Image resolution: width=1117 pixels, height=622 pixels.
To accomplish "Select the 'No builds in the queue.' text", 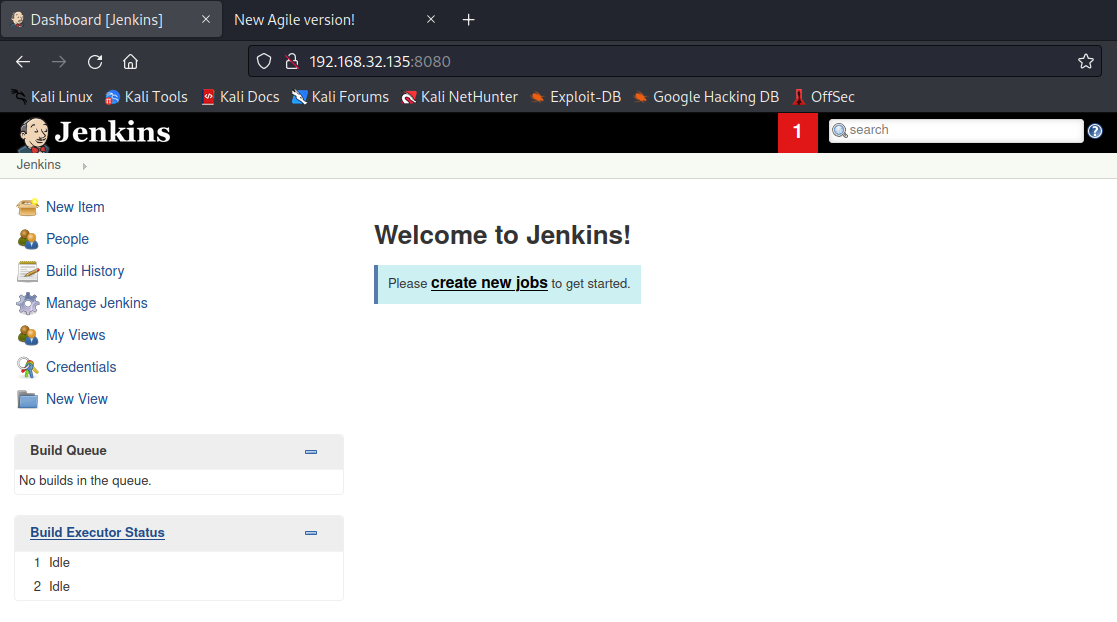I will pyautogui.click(x=85, y=481).
